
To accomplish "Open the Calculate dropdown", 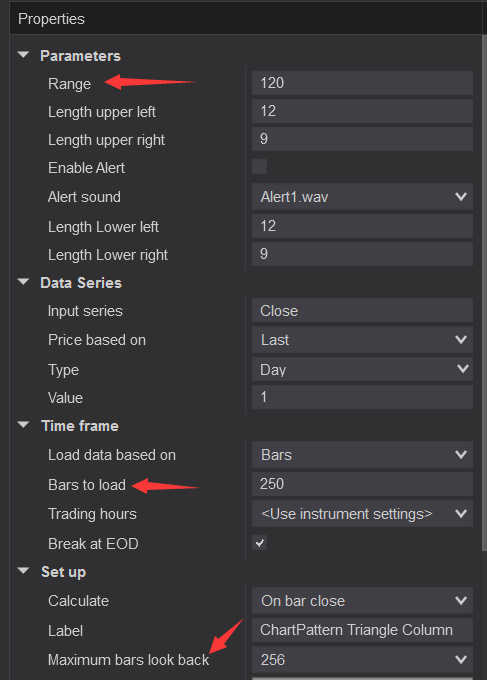I will [x=362, y=601].
